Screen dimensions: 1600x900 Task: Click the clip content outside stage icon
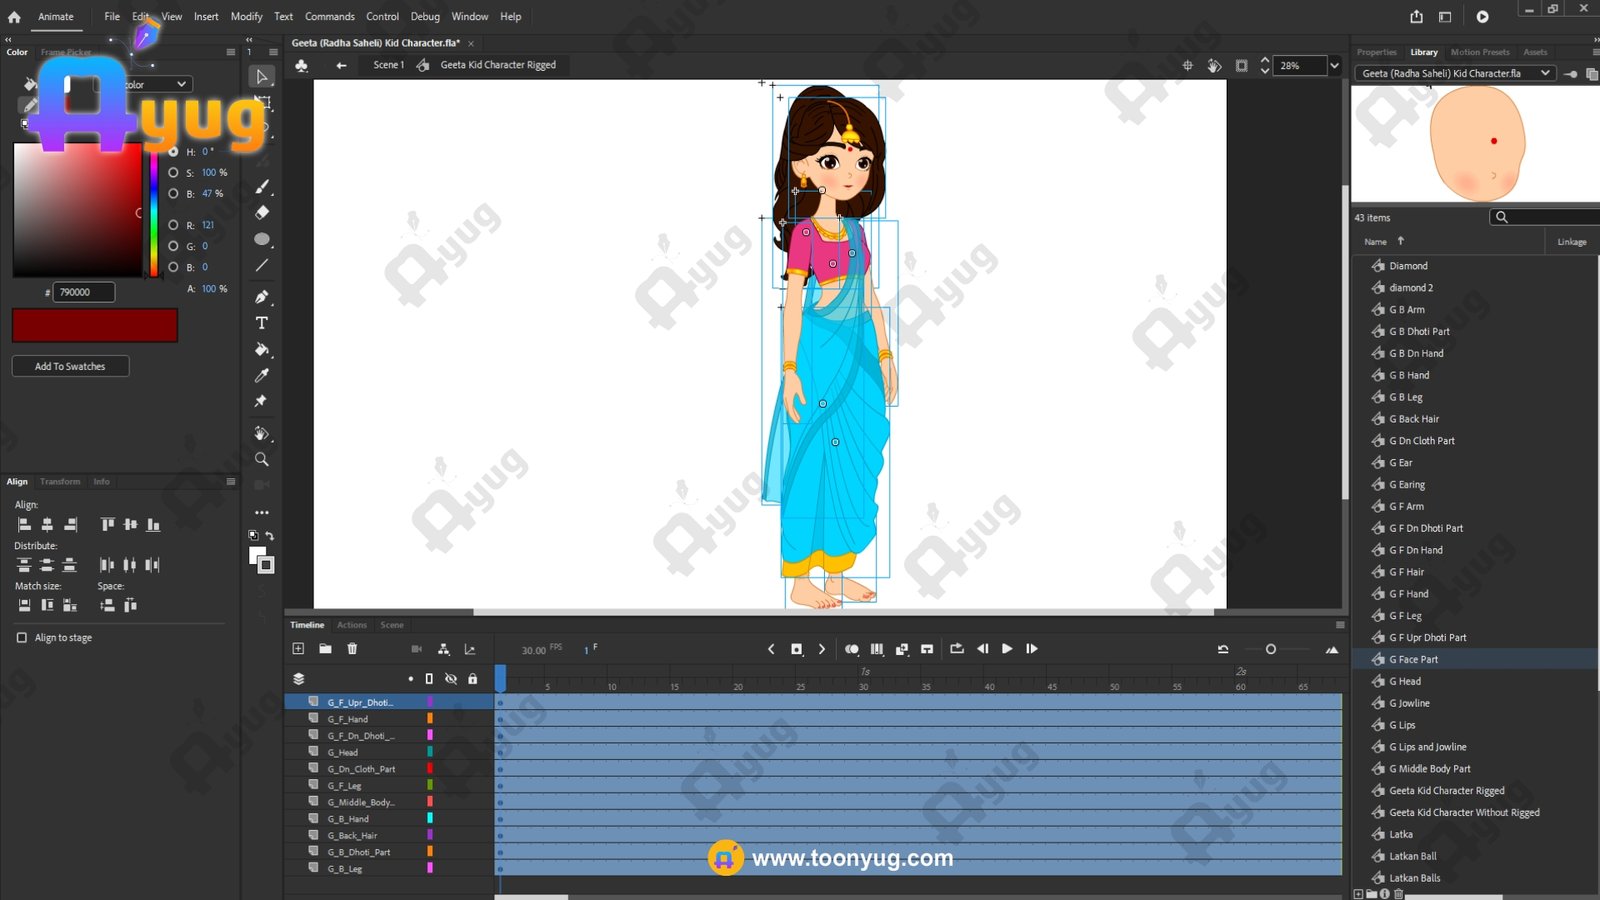pos(1241,66)
